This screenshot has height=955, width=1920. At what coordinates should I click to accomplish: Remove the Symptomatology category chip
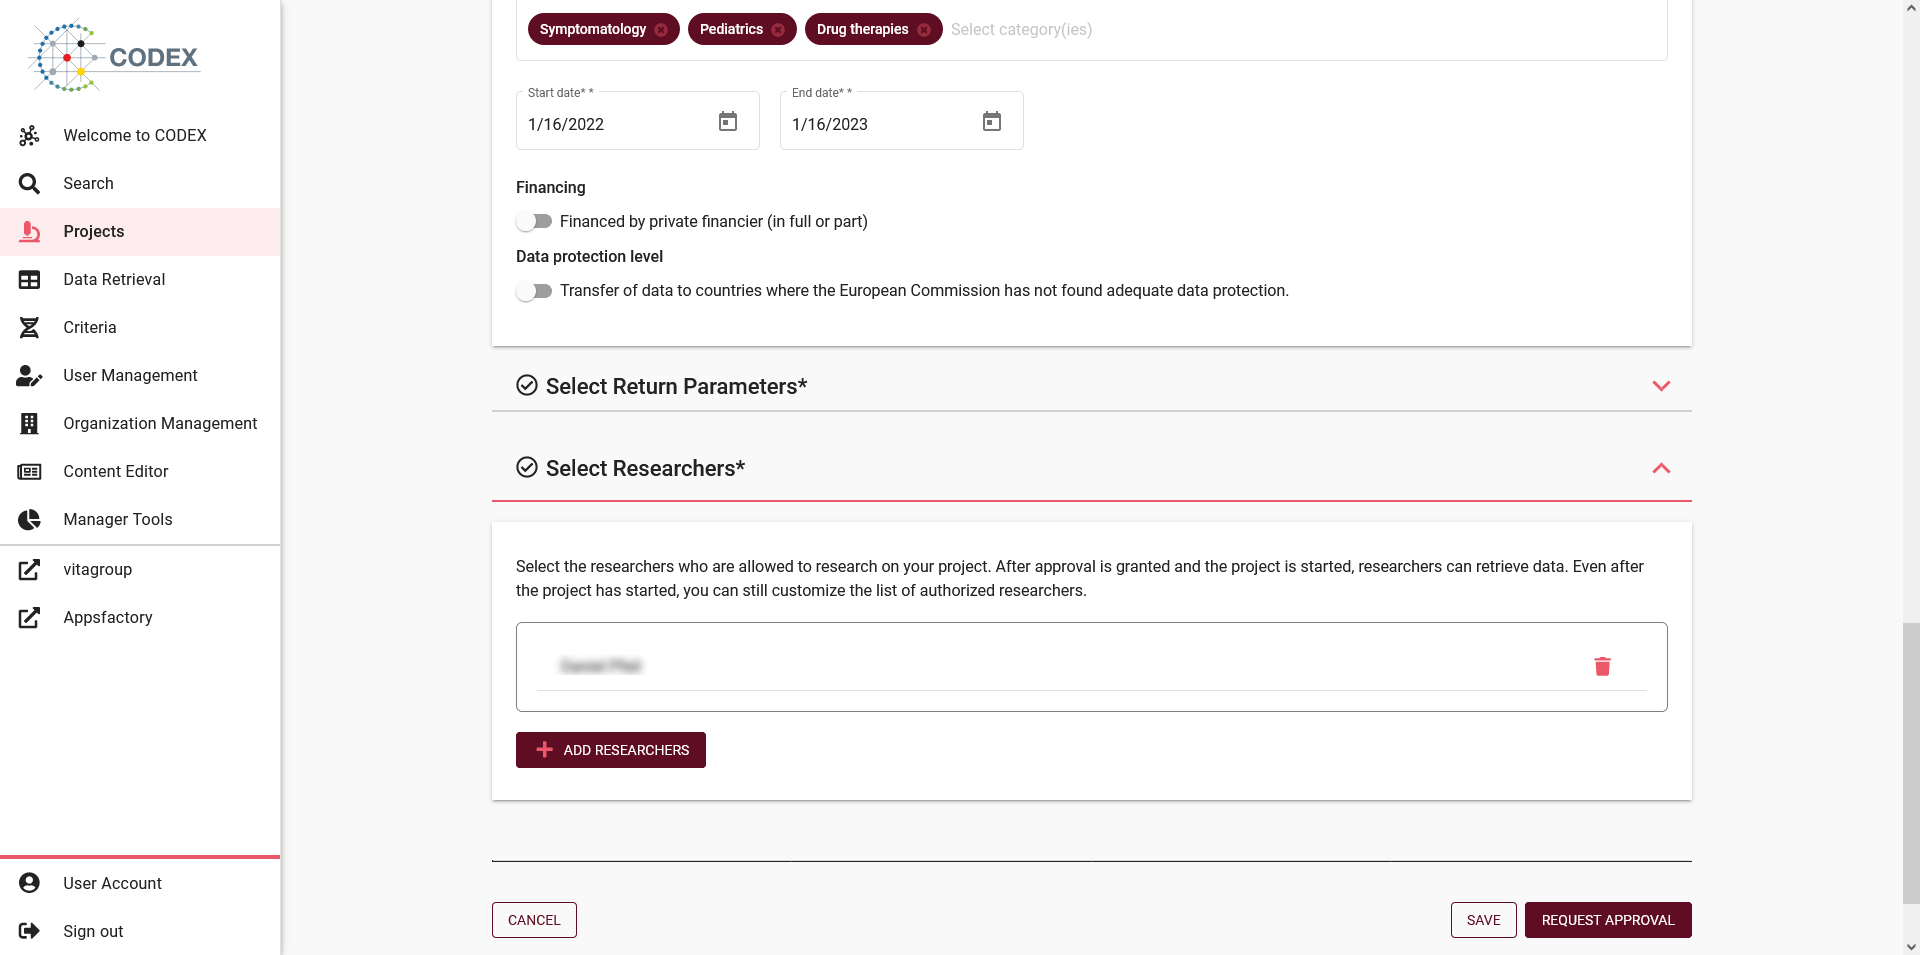point(661,30)
